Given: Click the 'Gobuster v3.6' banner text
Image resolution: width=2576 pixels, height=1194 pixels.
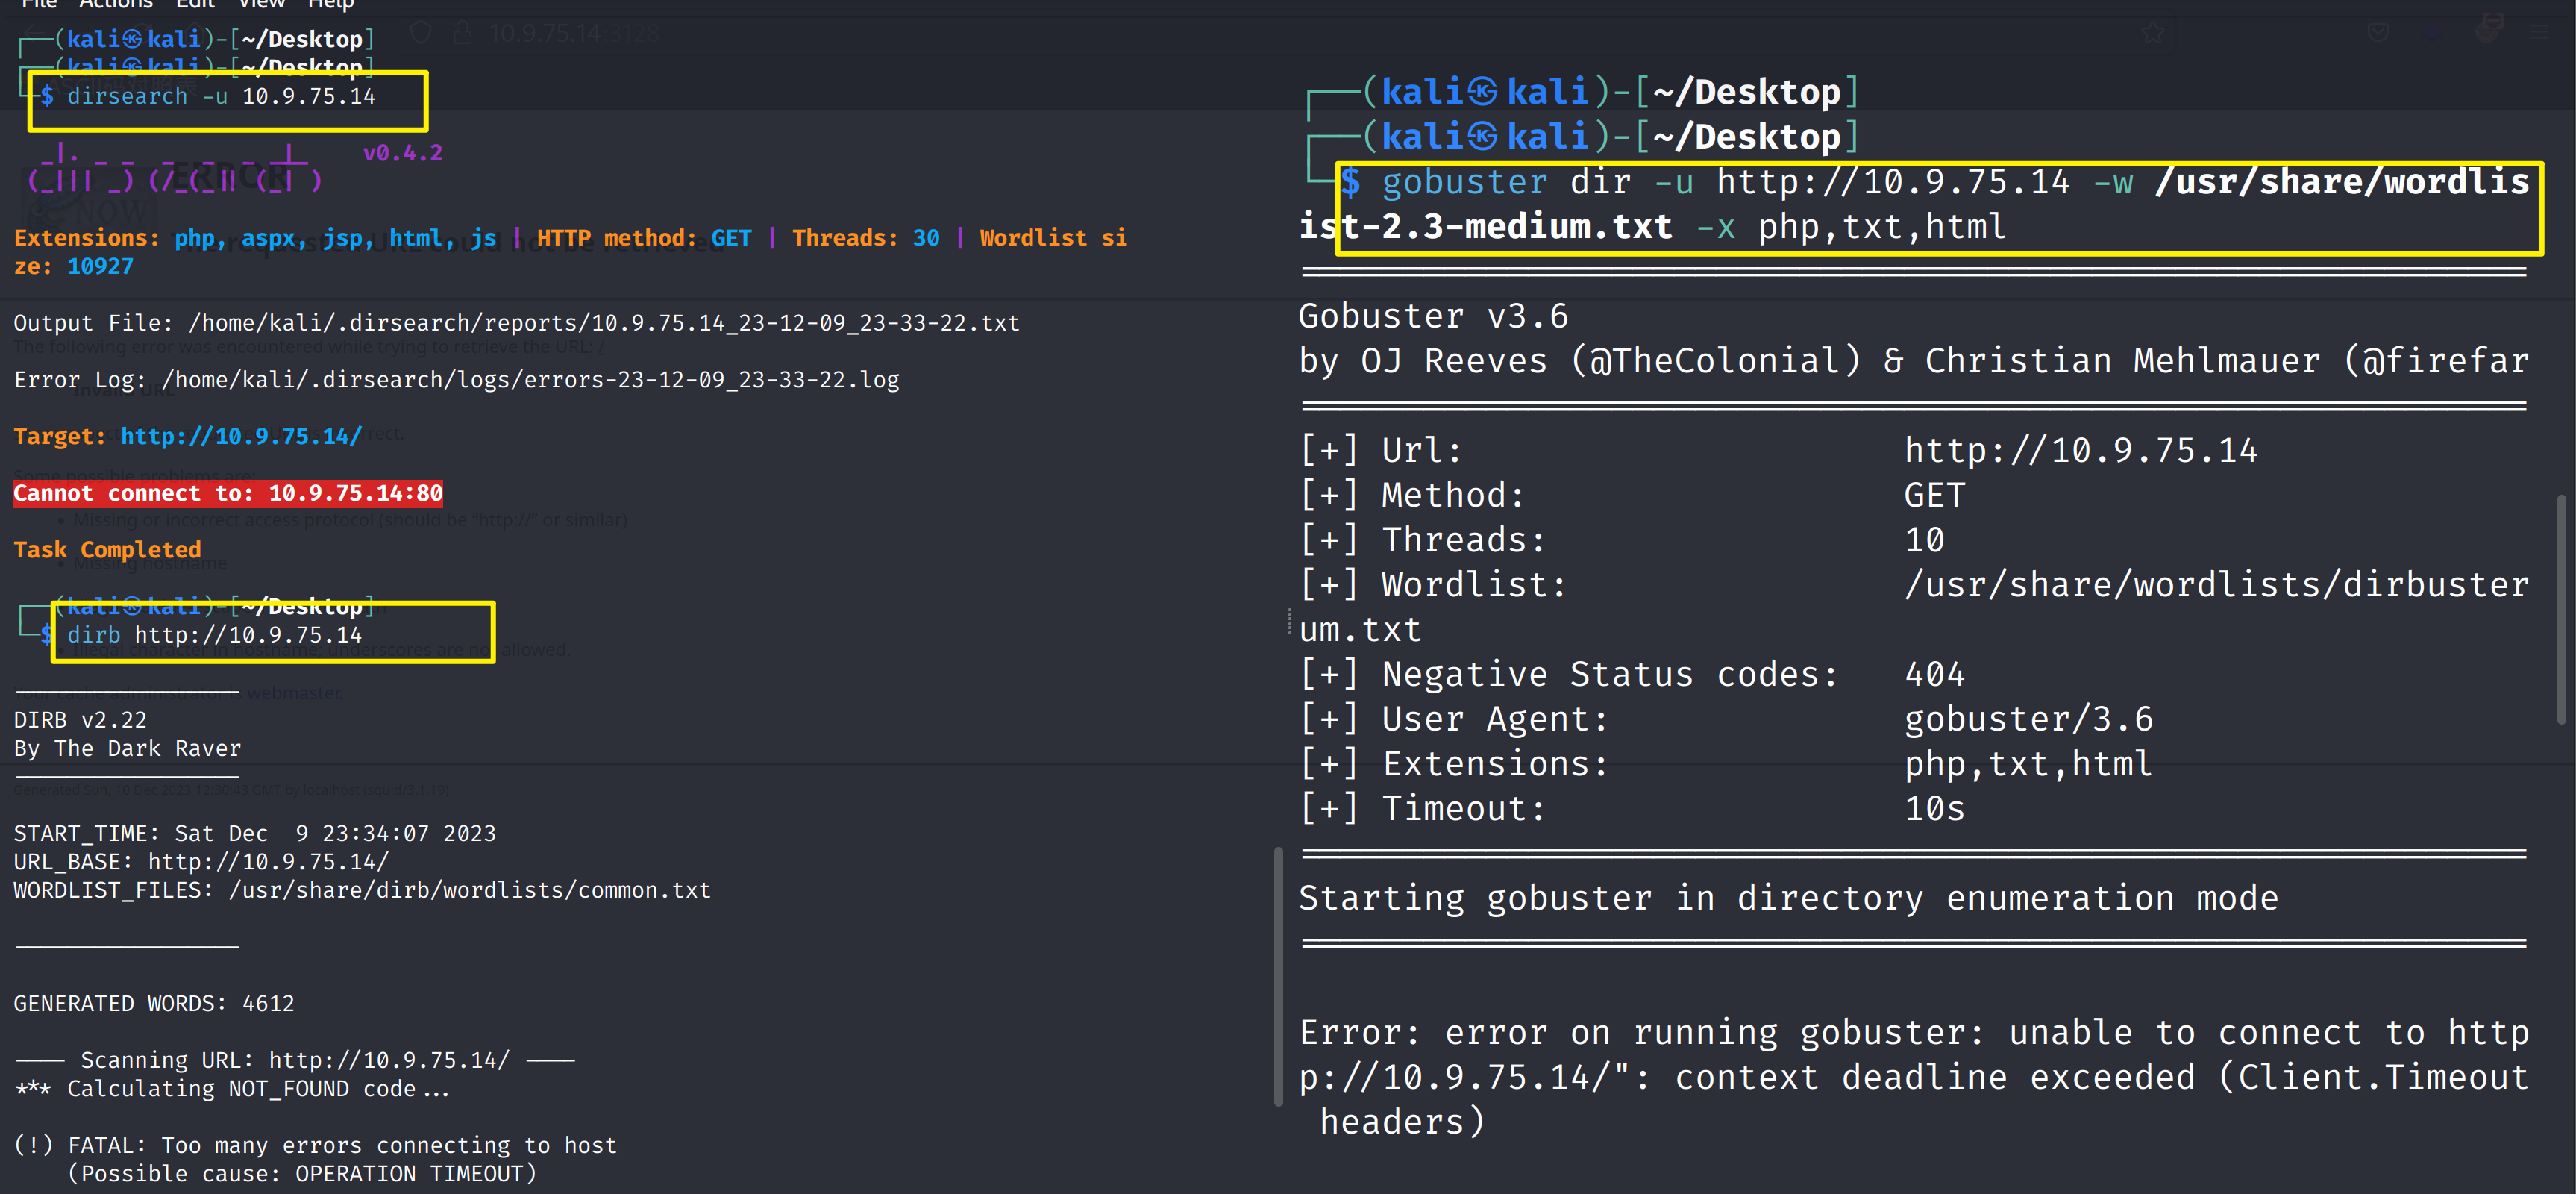Looking at the screenshot, I should click(1433, 317).
